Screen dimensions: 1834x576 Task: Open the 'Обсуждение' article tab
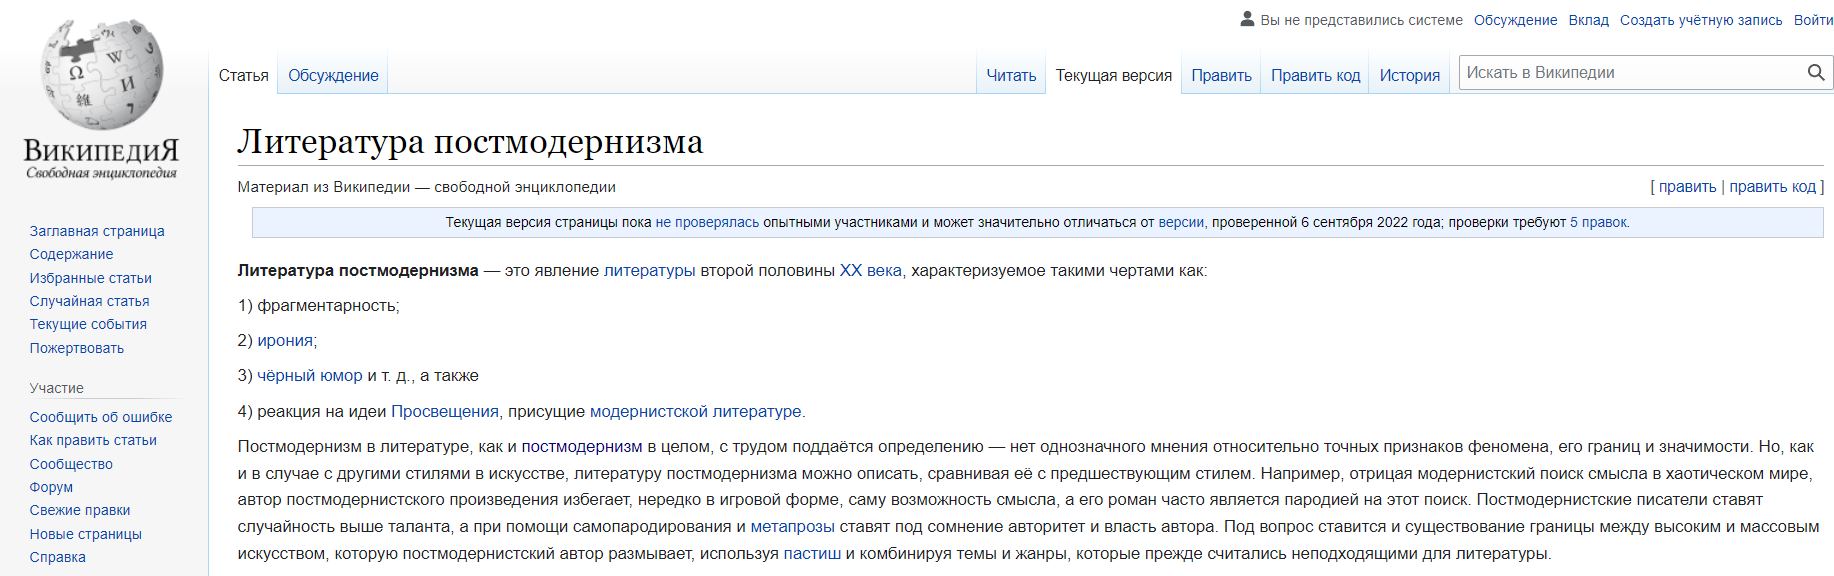pyautogui.click(x=333, y=76)
